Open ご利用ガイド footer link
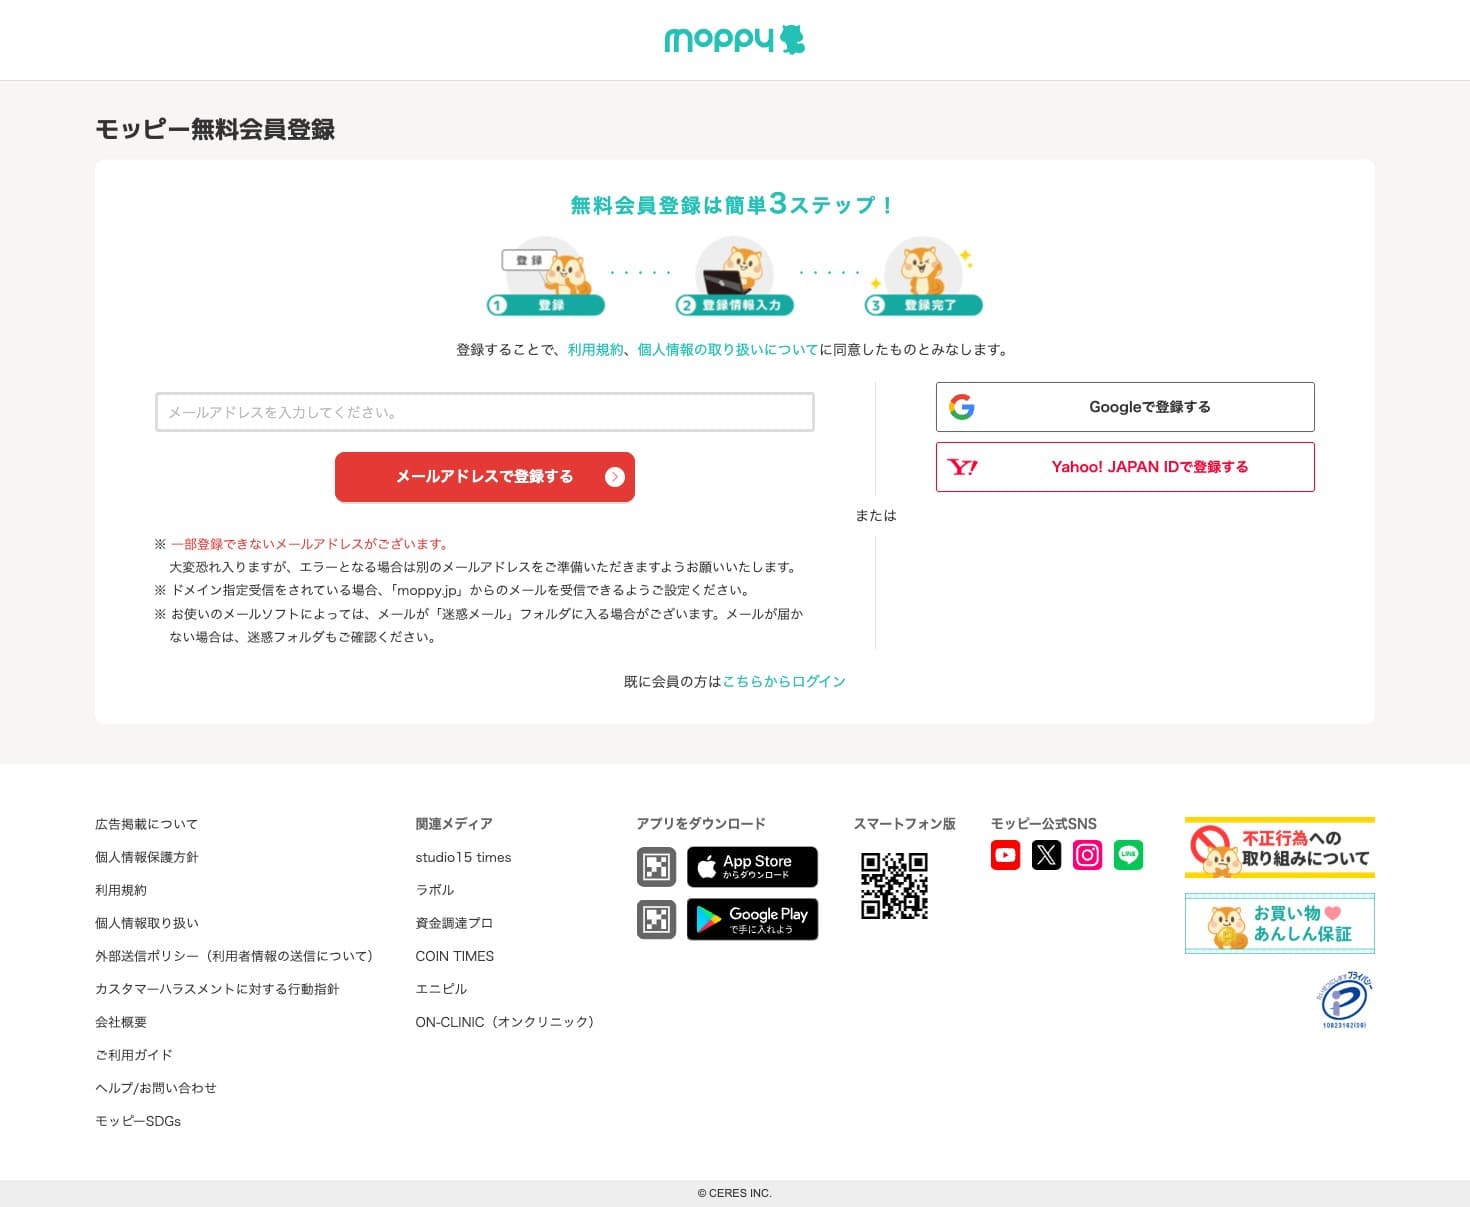 click(x=134, y=1055)
